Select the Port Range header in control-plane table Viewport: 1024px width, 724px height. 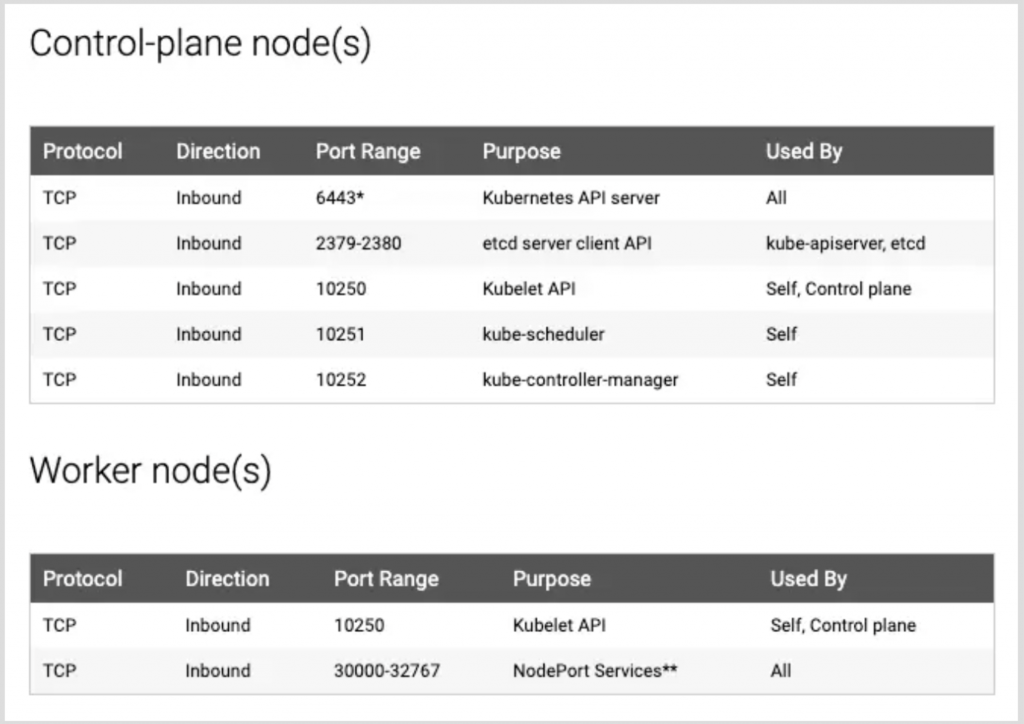(x=368, y=151)
